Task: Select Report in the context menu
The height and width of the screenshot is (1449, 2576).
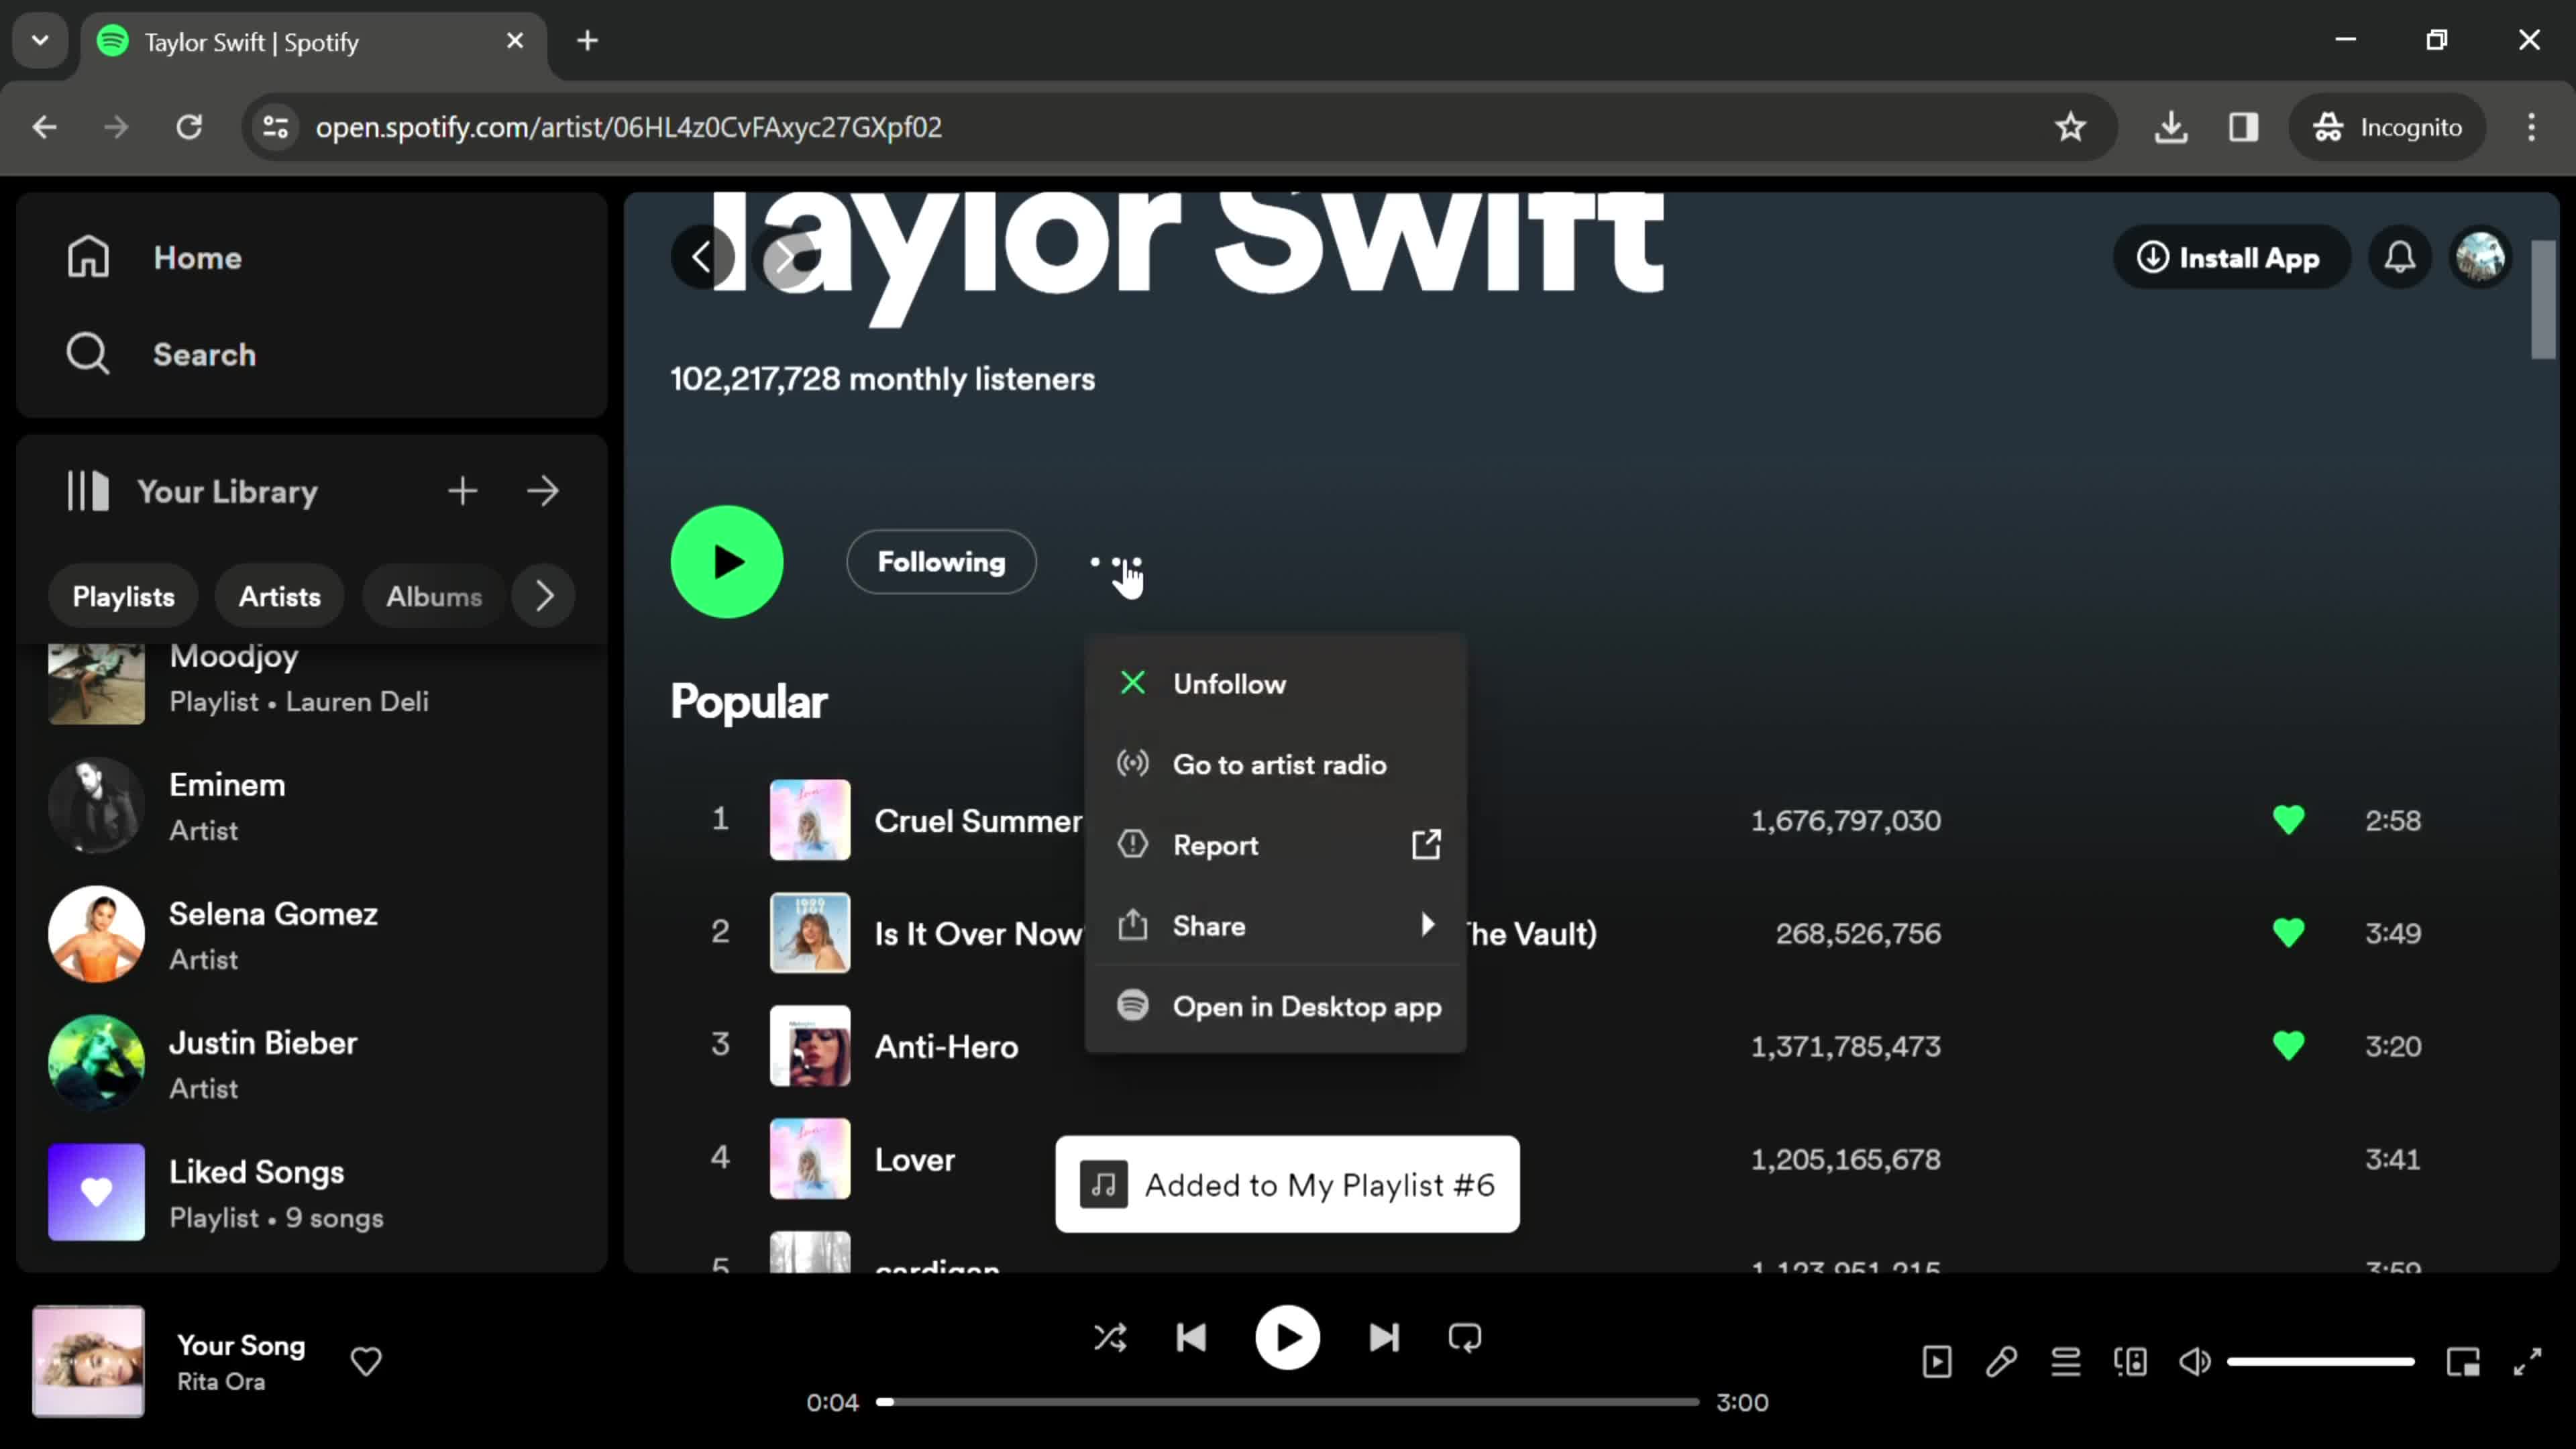Action: pos(1275,846)
